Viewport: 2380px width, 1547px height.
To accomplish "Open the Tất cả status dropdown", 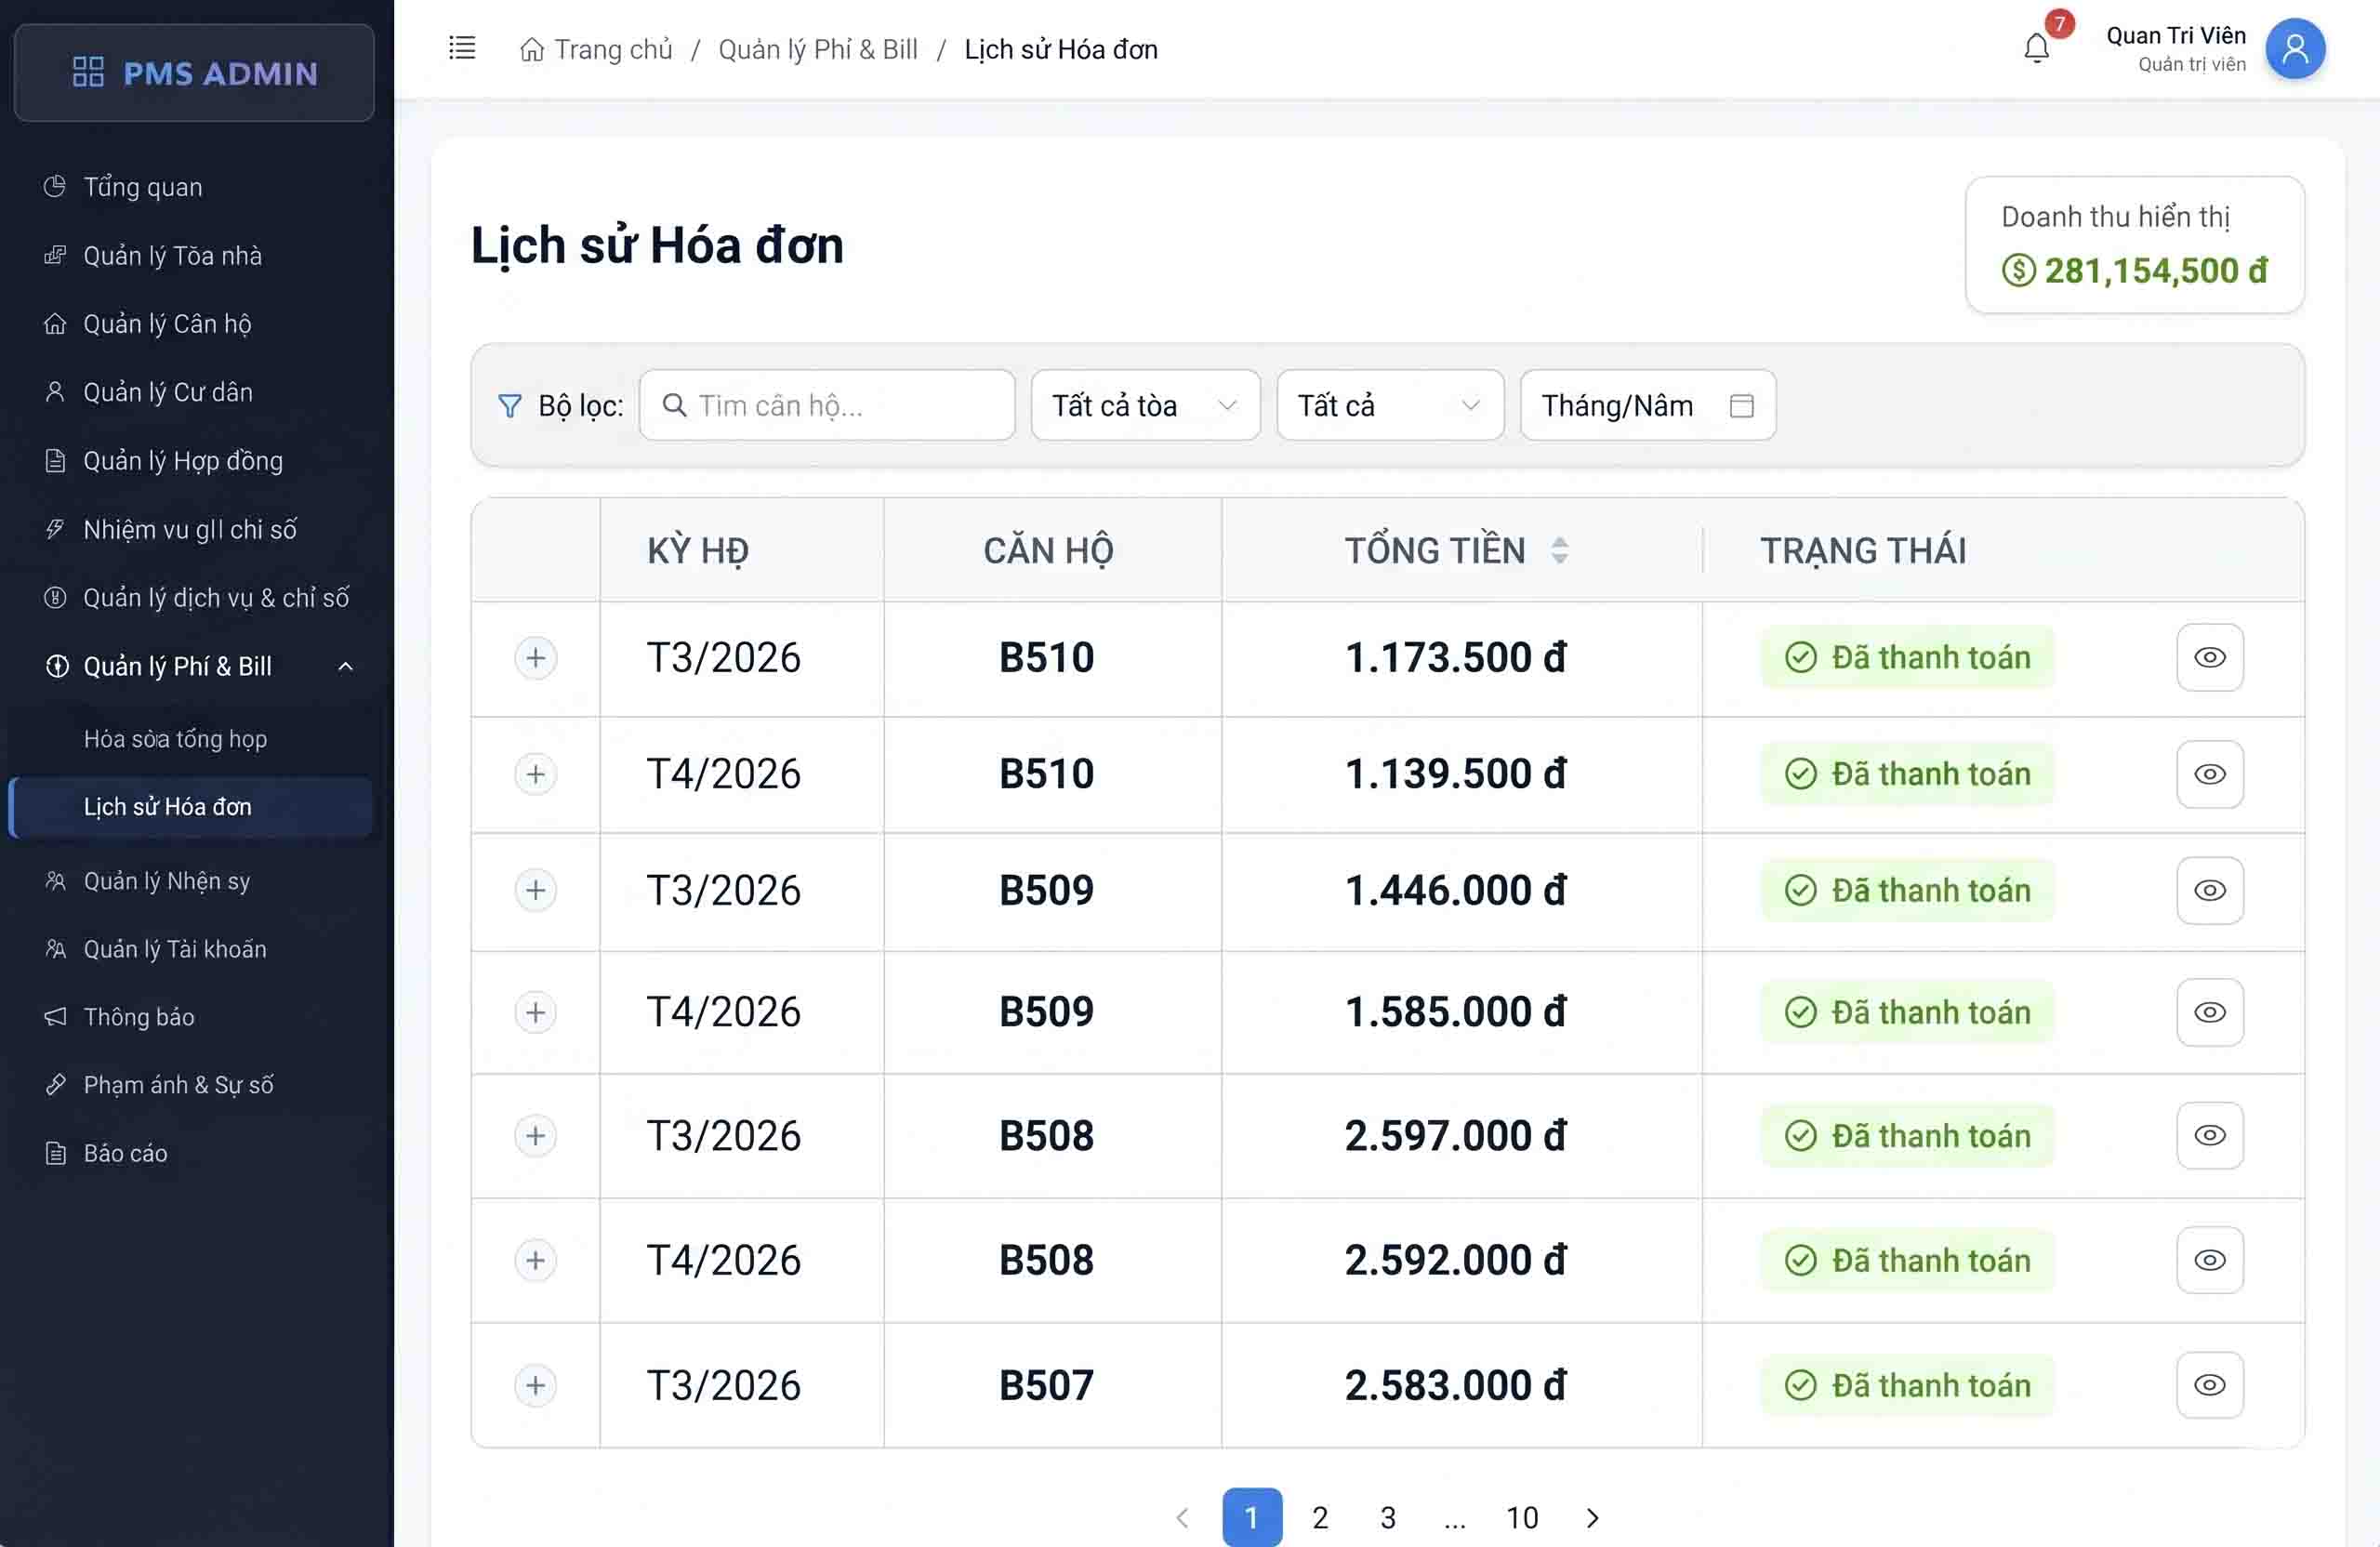I will [1390, 405].
